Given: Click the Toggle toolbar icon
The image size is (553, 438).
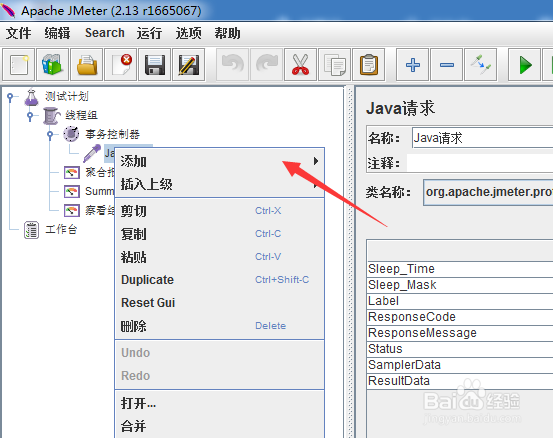Looking at the screenshot, I should coord(481,65).
